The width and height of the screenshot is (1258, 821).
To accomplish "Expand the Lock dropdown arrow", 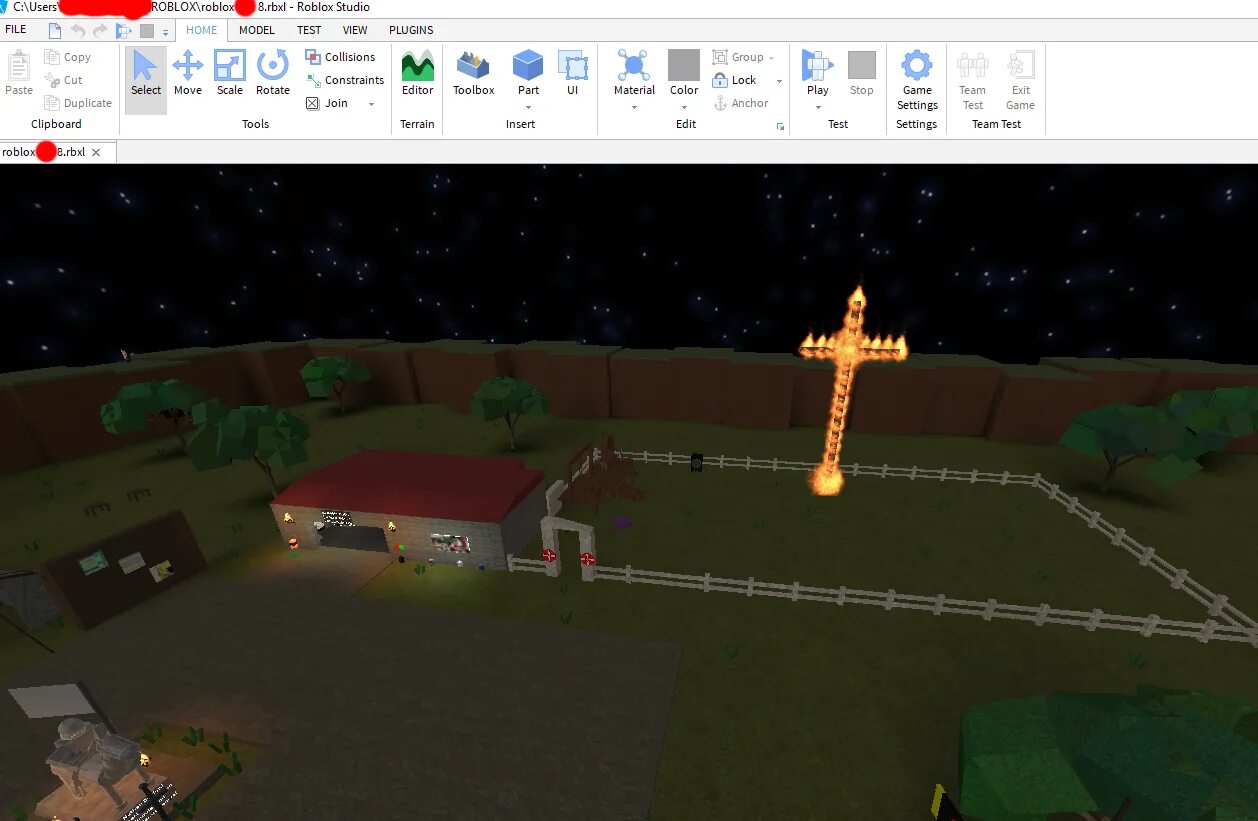I will click(x=779, y=81).
